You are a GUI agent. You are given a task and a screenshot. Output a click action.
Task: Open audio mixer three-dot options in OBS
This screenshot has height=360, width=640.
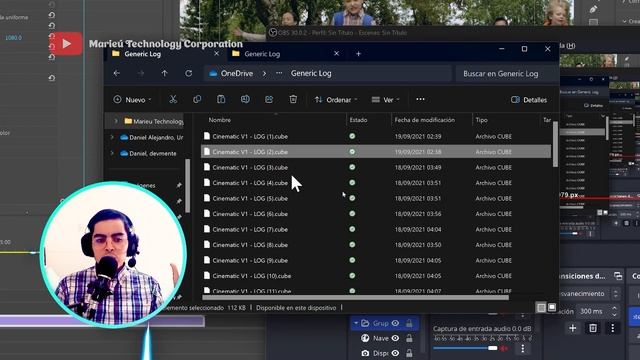[522, 348]
